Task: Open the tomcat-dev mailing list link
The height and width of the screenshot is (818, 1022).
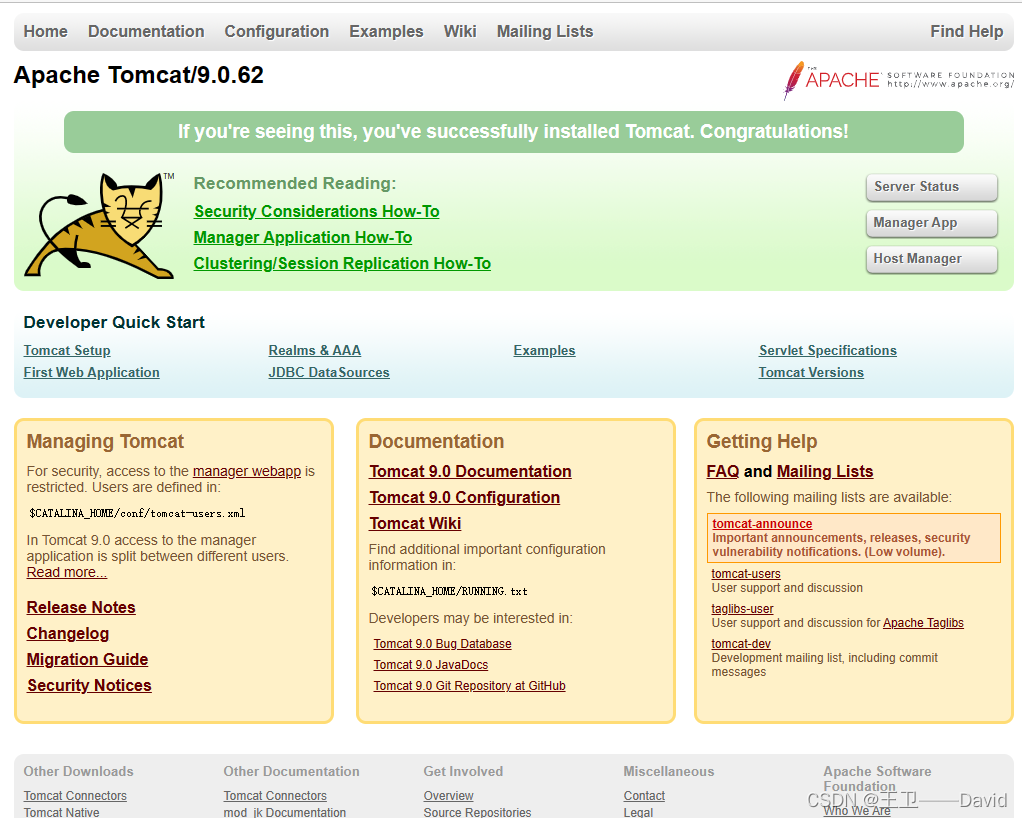Action: point(741,644)
